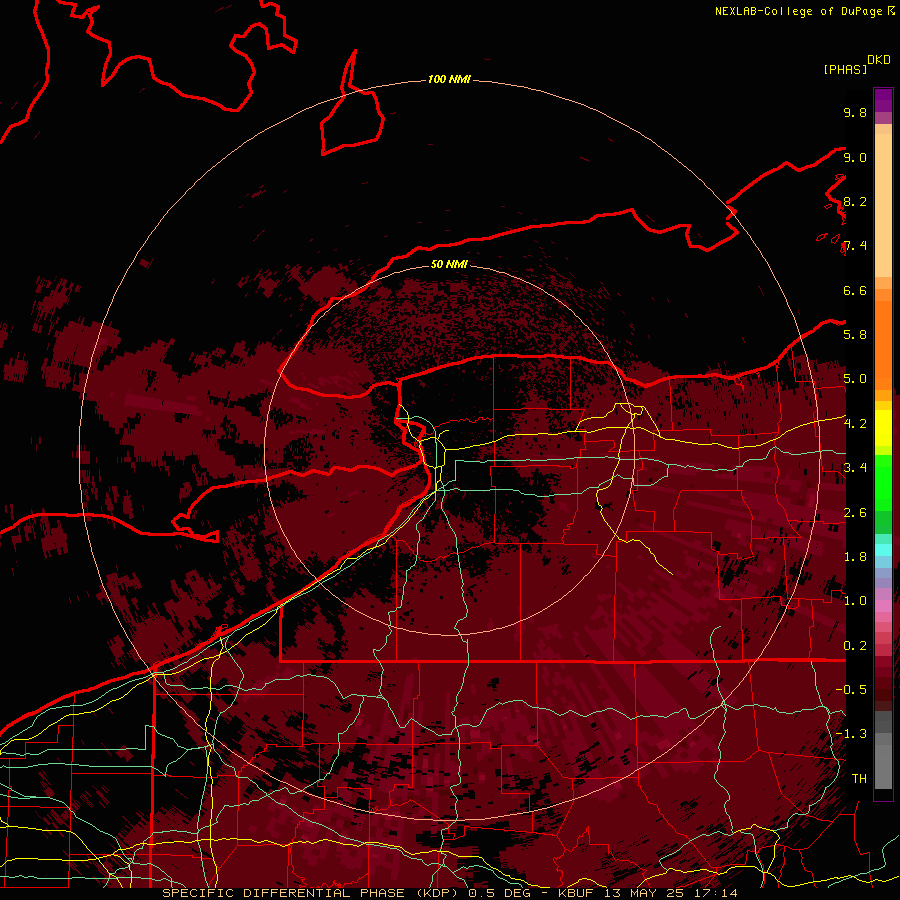Image resolution: width=900 pixels, height=900 pixels.
Task: Click the SPECIFIC DIFFERENTIAL PHASE (KDP) product title
Action: coord(313,893)
